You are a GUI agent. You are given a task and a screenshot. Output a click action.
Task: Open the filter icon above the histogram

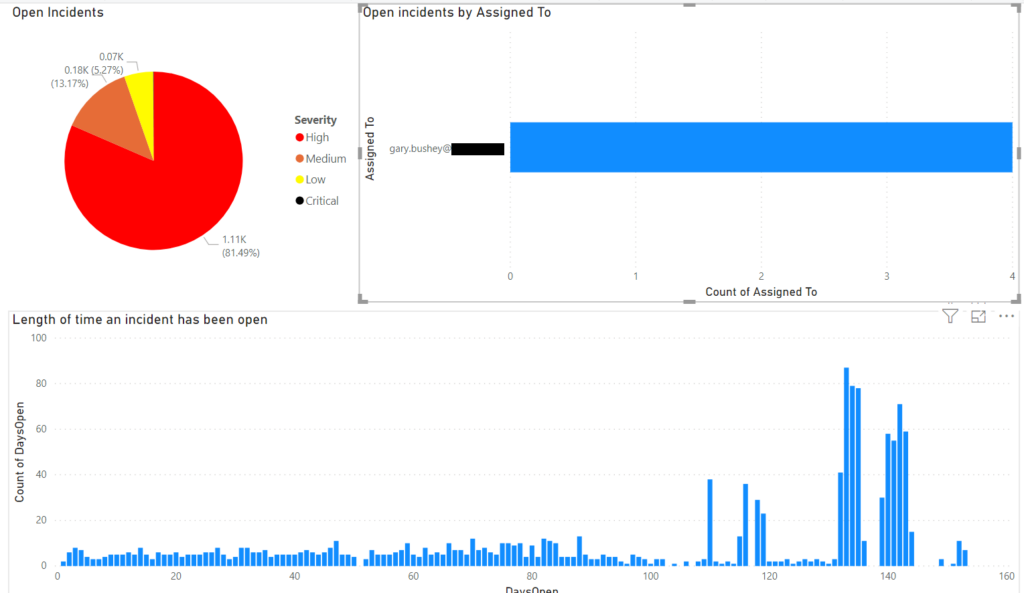click(x=950, y=317)
